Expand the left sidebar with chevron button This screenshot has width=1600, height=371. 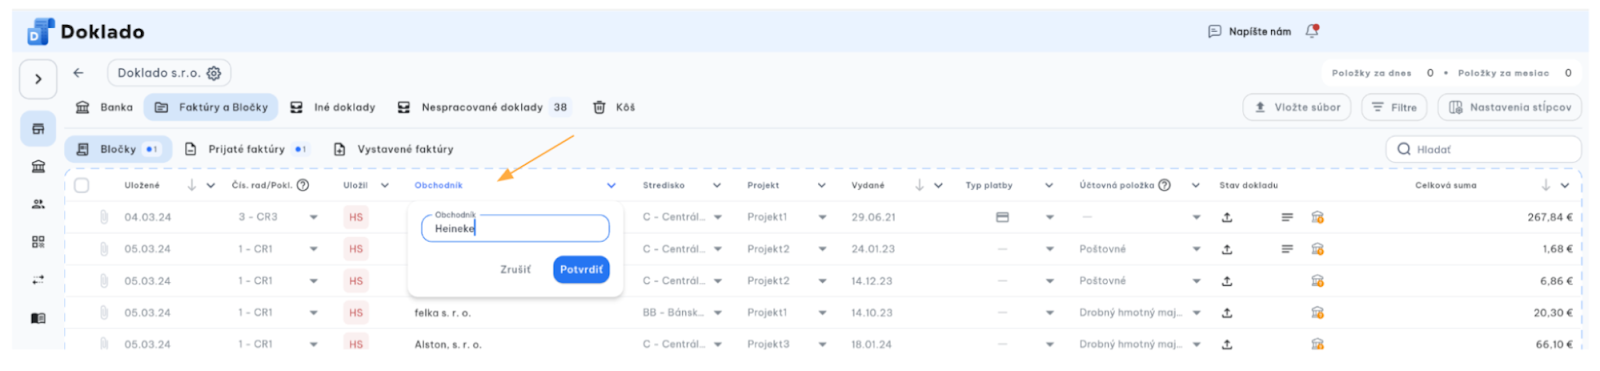click(38, 79)
